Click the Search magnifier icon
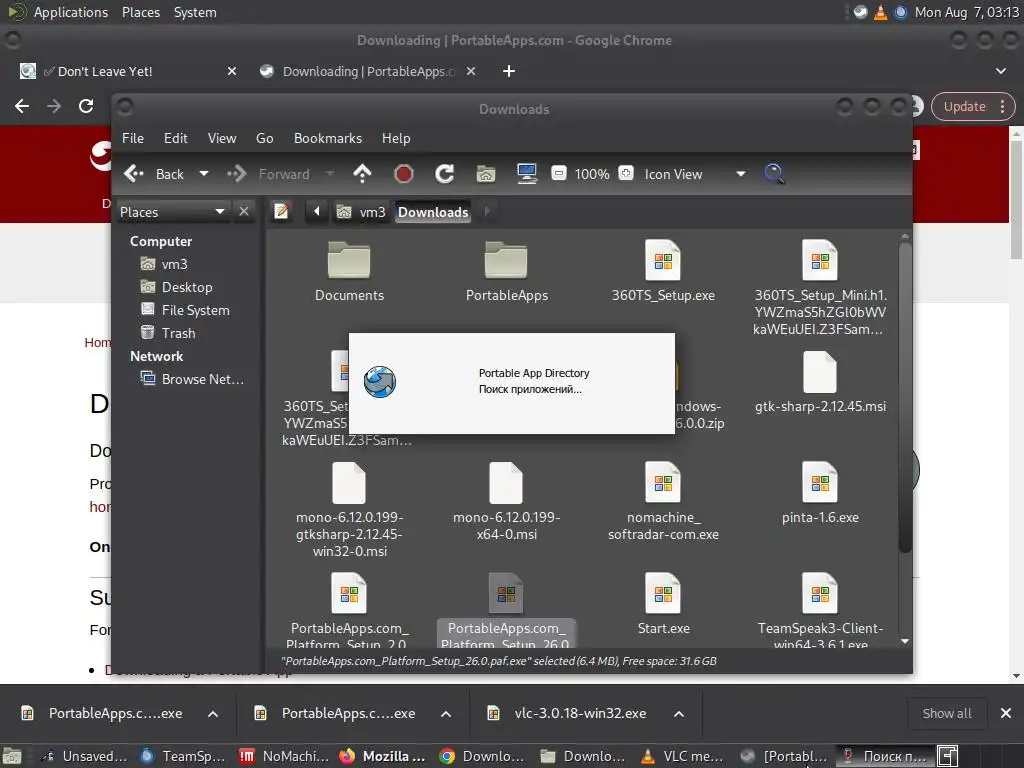The width and height of the screenshot is (1024, 768). coord(774,174)
